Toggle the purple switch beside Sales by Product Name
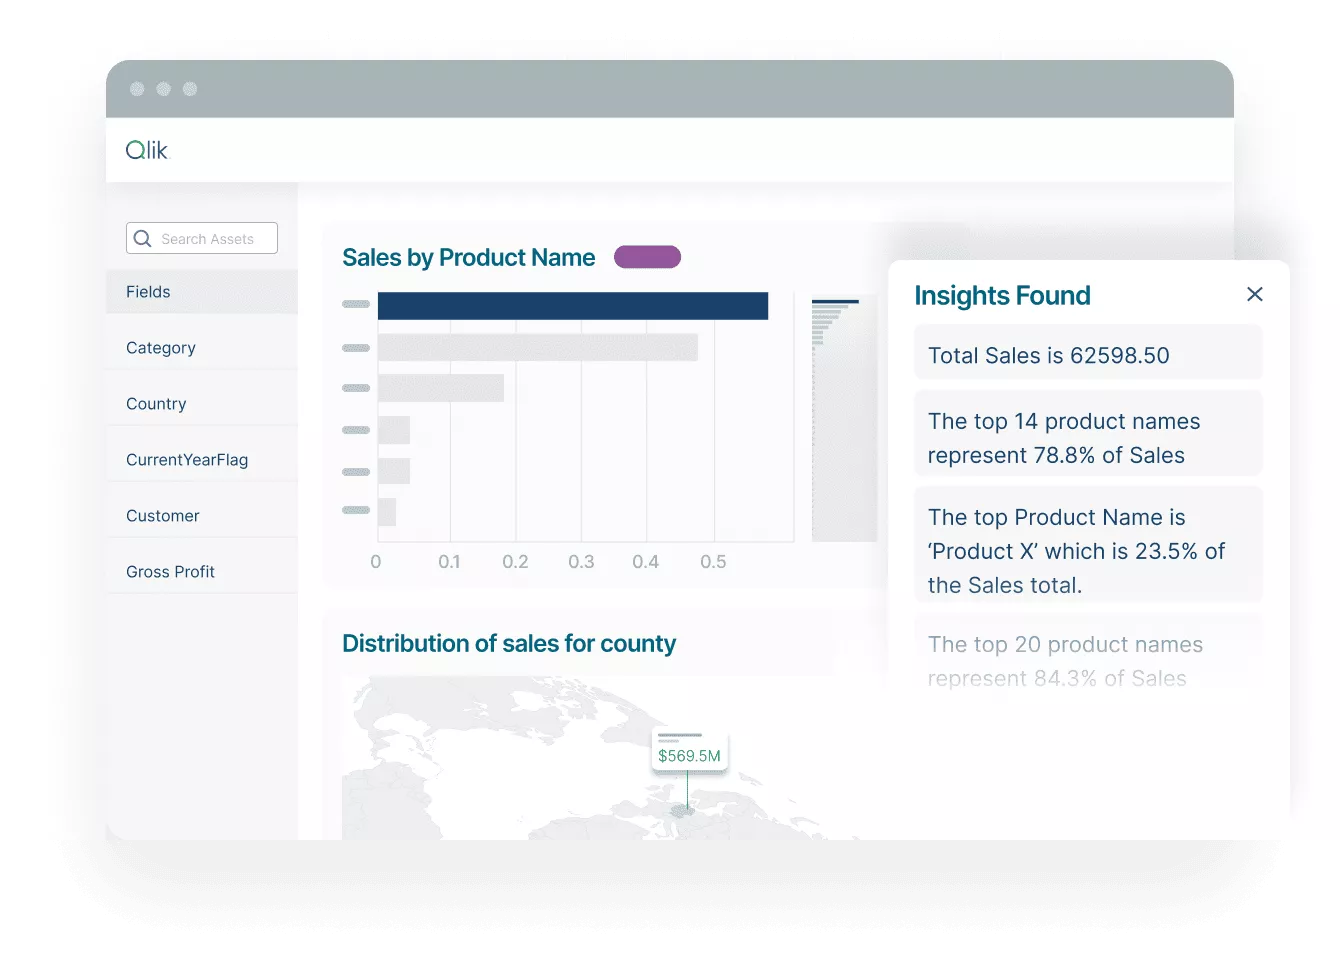 tap(647, 257)
